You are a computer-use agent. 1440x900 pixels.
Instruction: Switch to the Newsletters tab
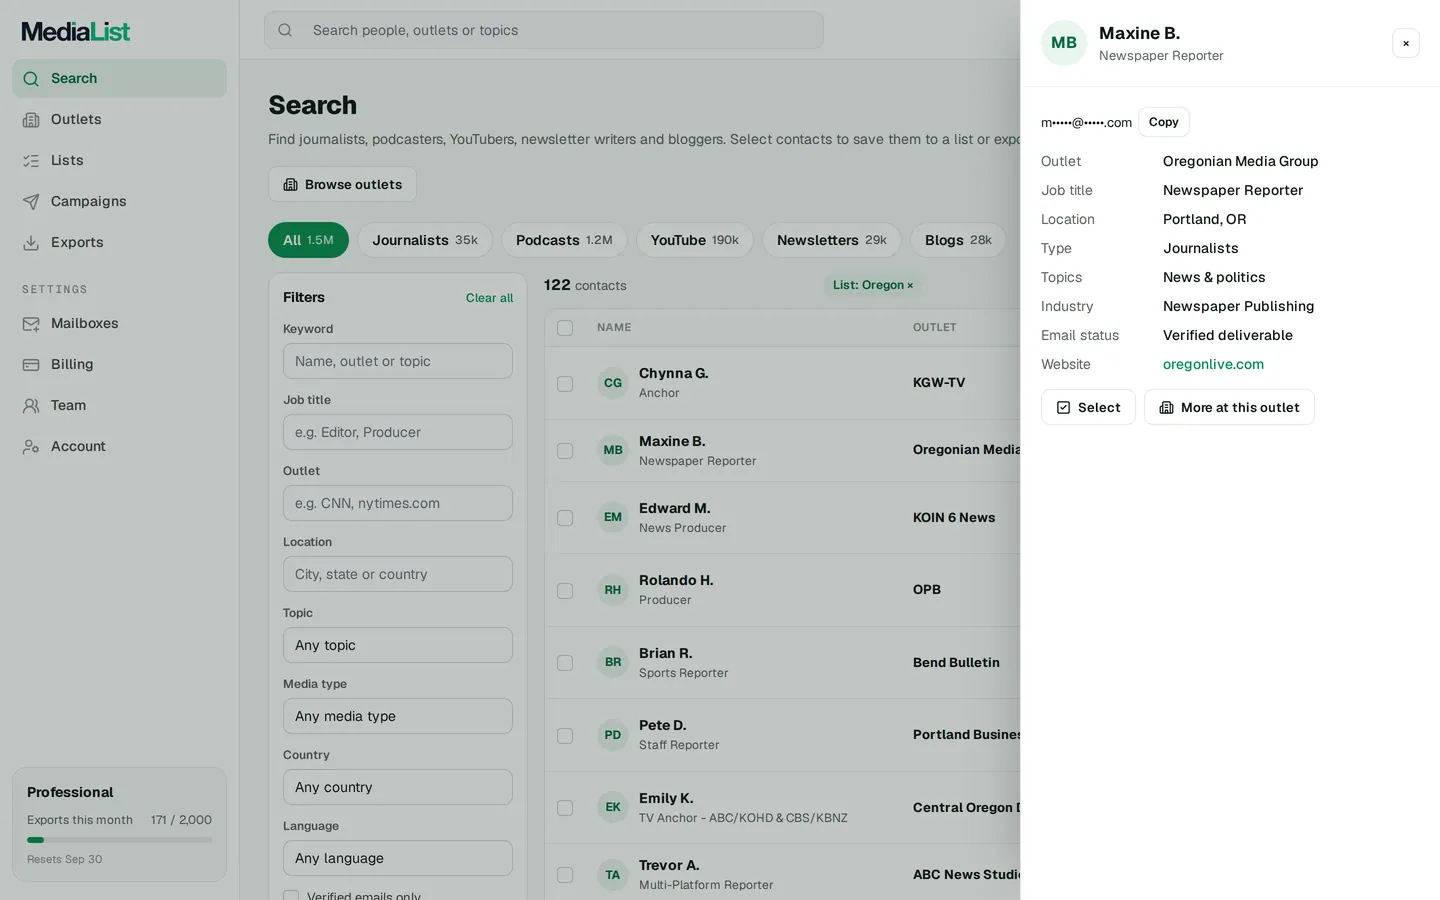pyautogui.click(x=832, y=240)
